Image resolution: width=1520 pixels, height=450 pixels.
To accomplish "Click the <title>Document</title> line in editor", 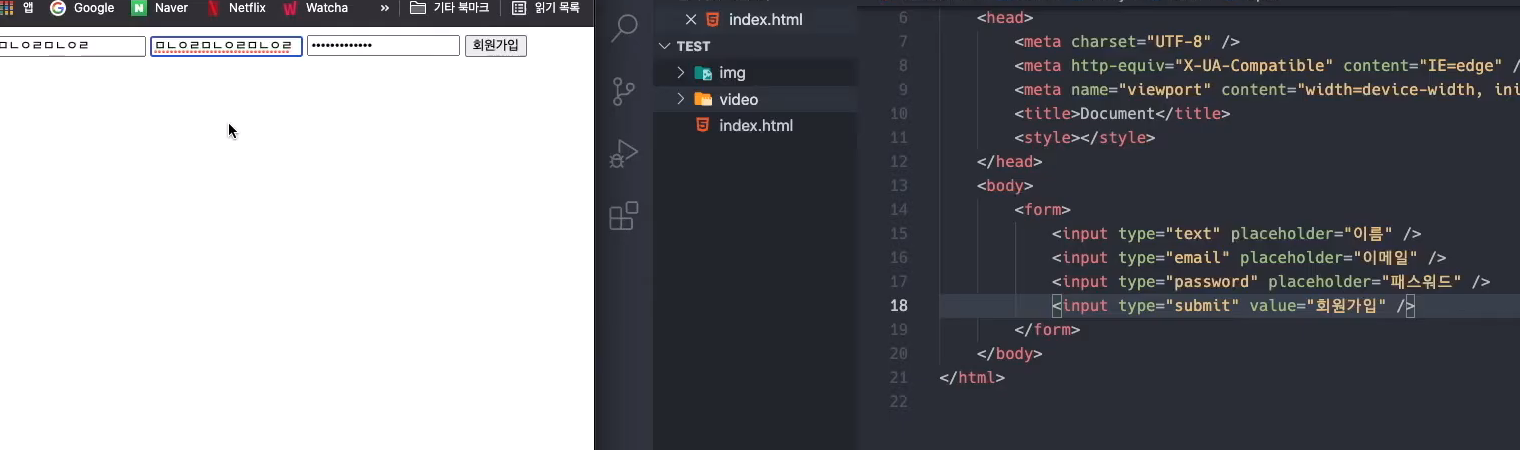I will (1122, 113).
